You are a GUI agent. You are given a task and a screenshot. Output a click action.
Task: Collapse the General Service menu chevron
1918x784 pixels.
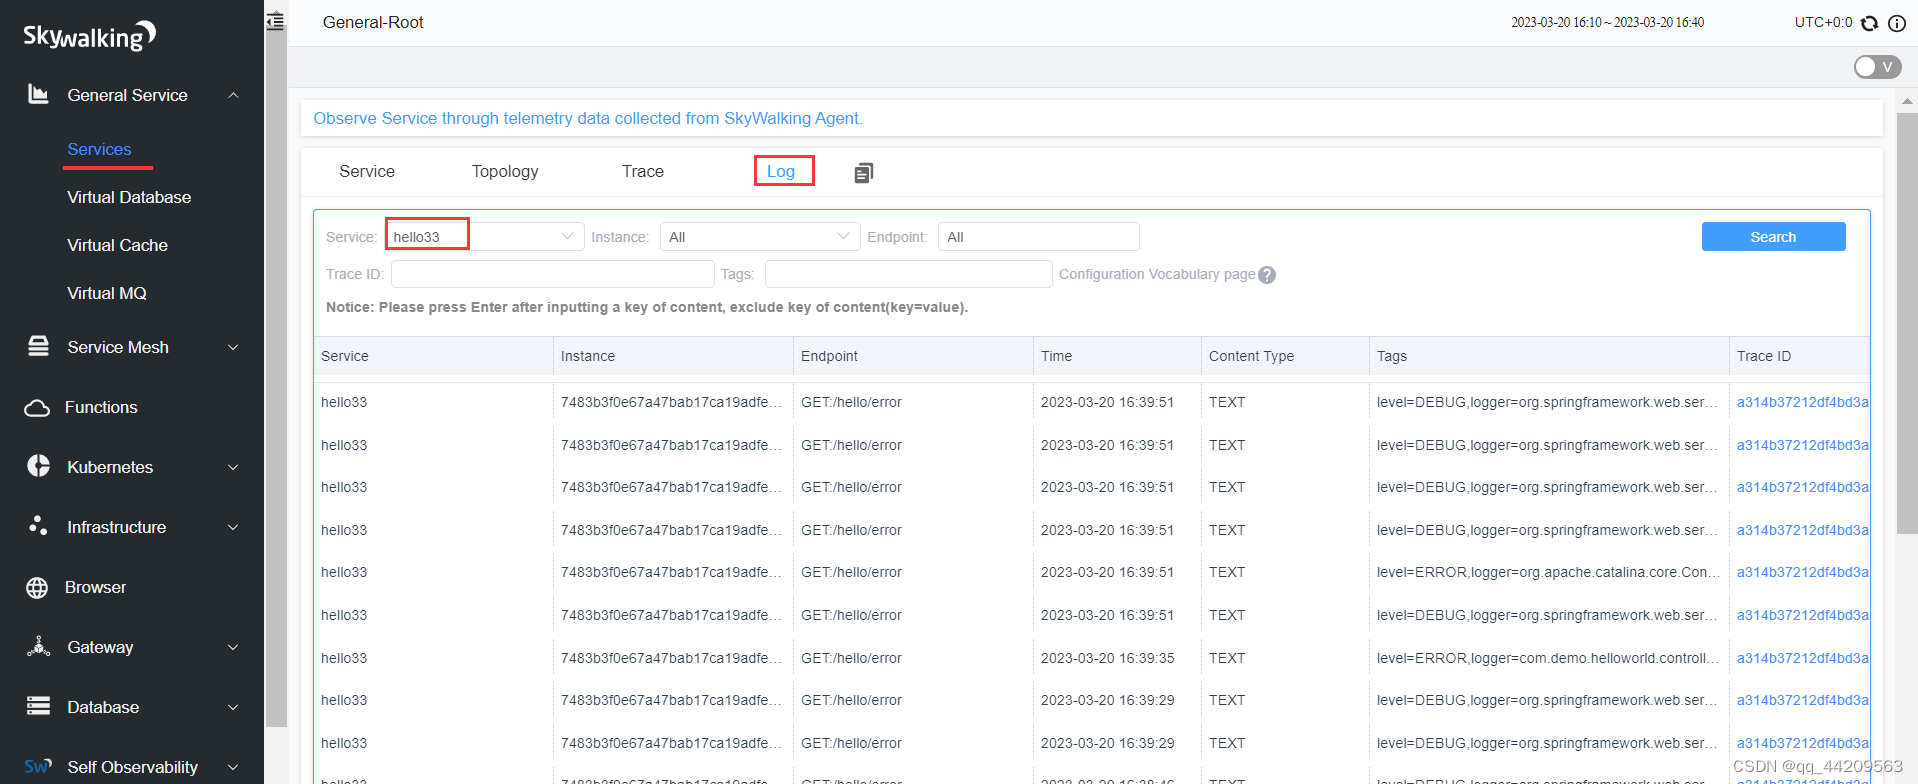coord(233,95)
